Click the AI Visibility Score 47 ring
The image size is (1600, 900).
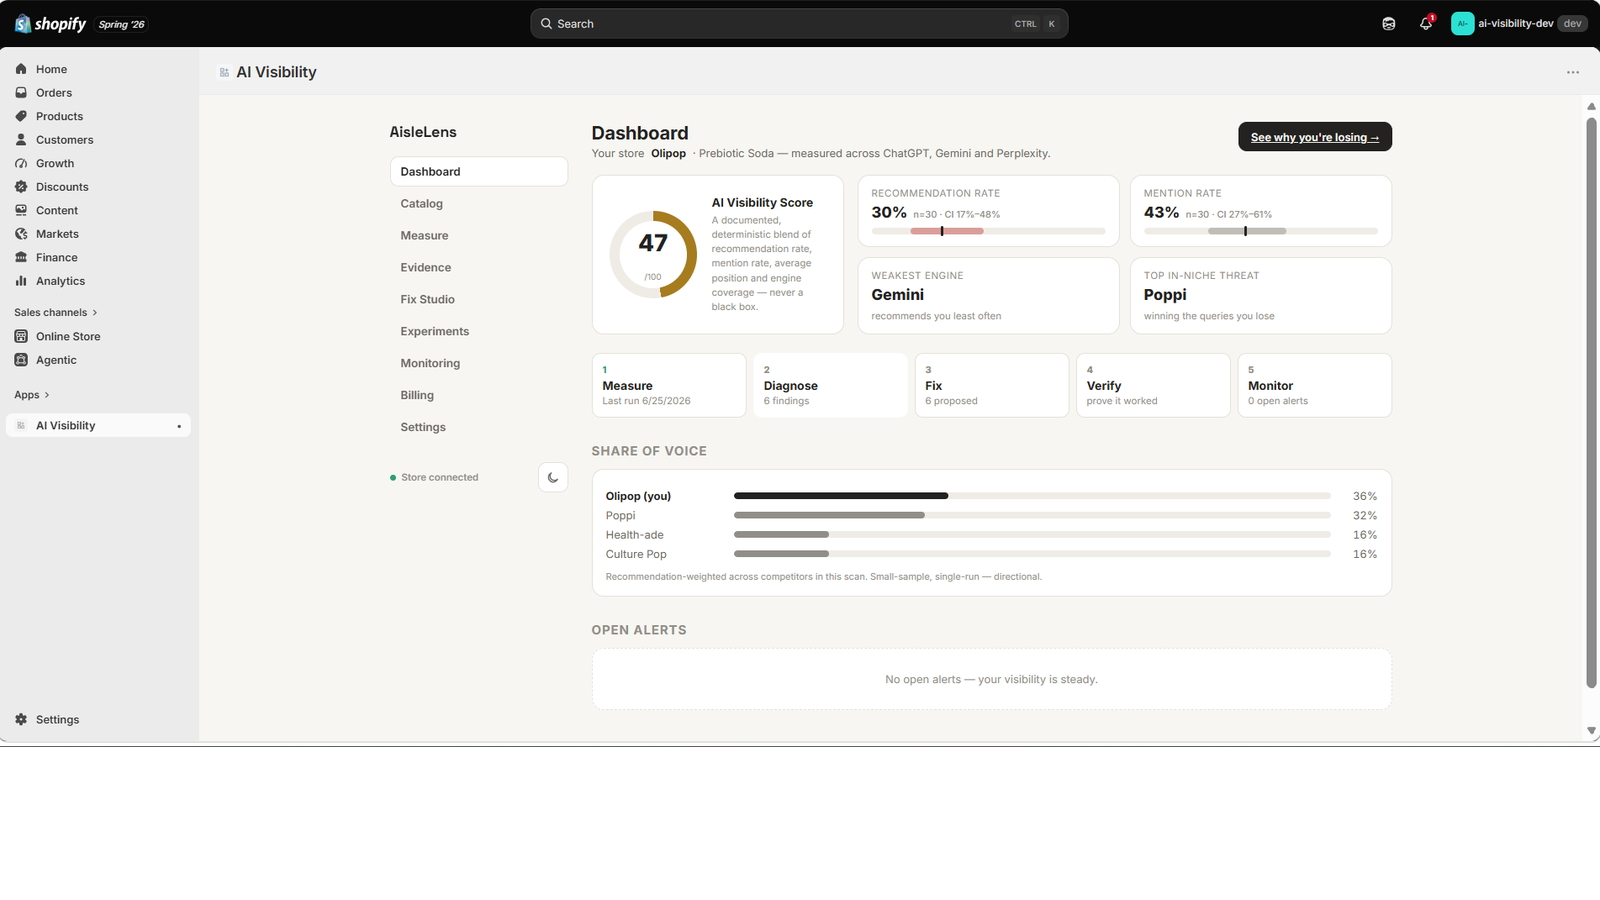point(653,254)
